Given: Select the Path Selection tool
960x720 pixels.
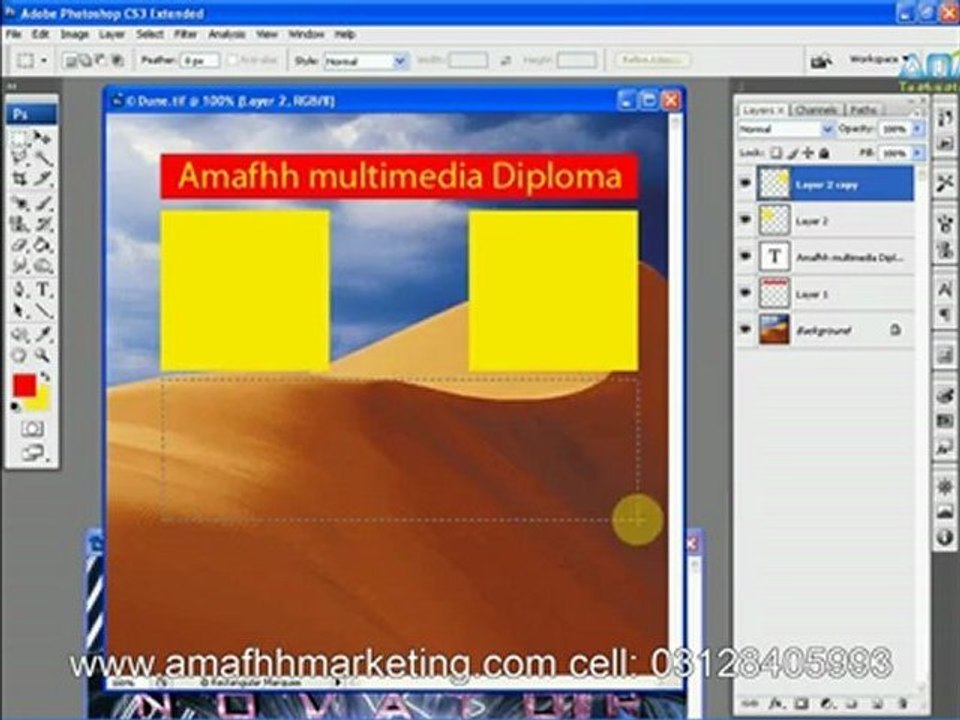Looking at the screenshot, I should click(21, 310).
